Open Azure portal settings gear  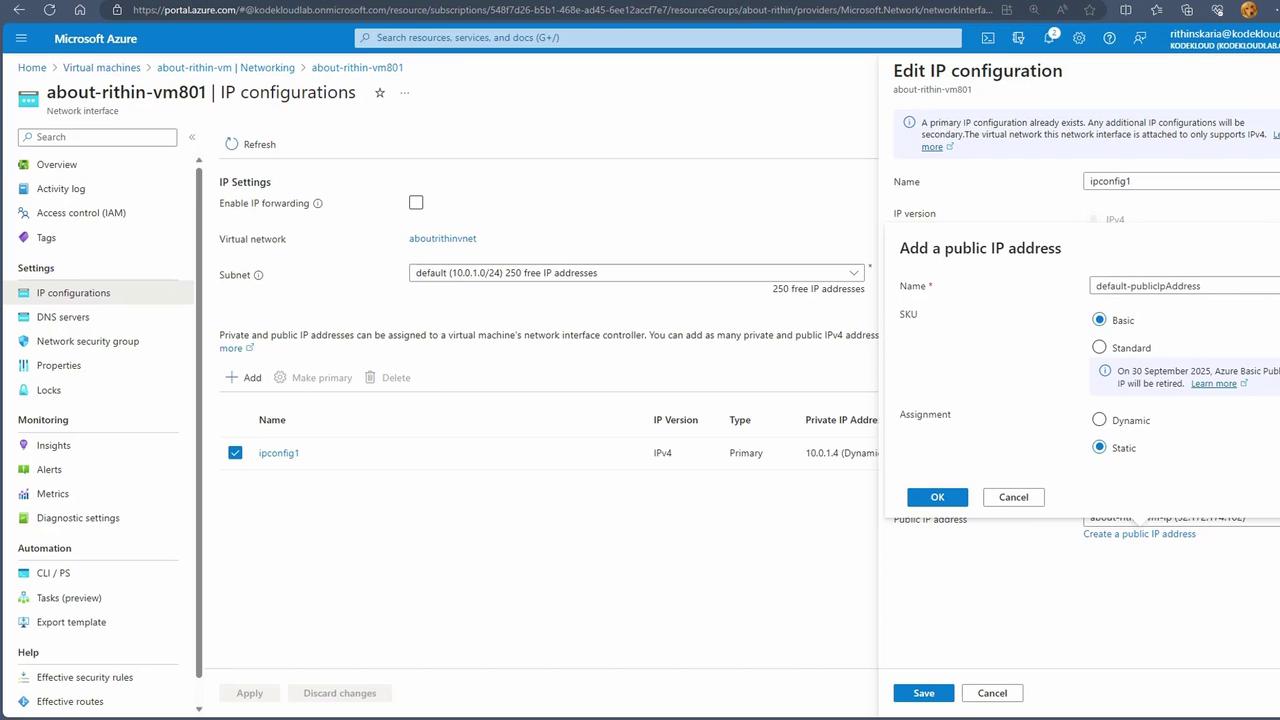(1079, 38)
